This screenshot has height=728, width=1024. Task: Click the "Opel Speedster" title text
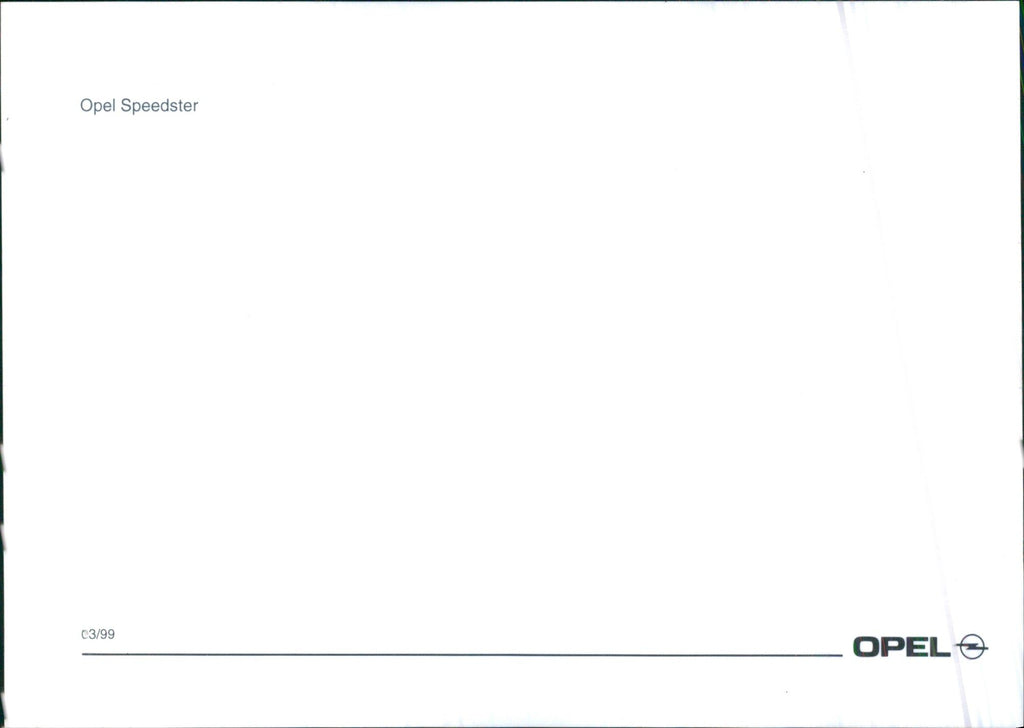tap(139, 106)
